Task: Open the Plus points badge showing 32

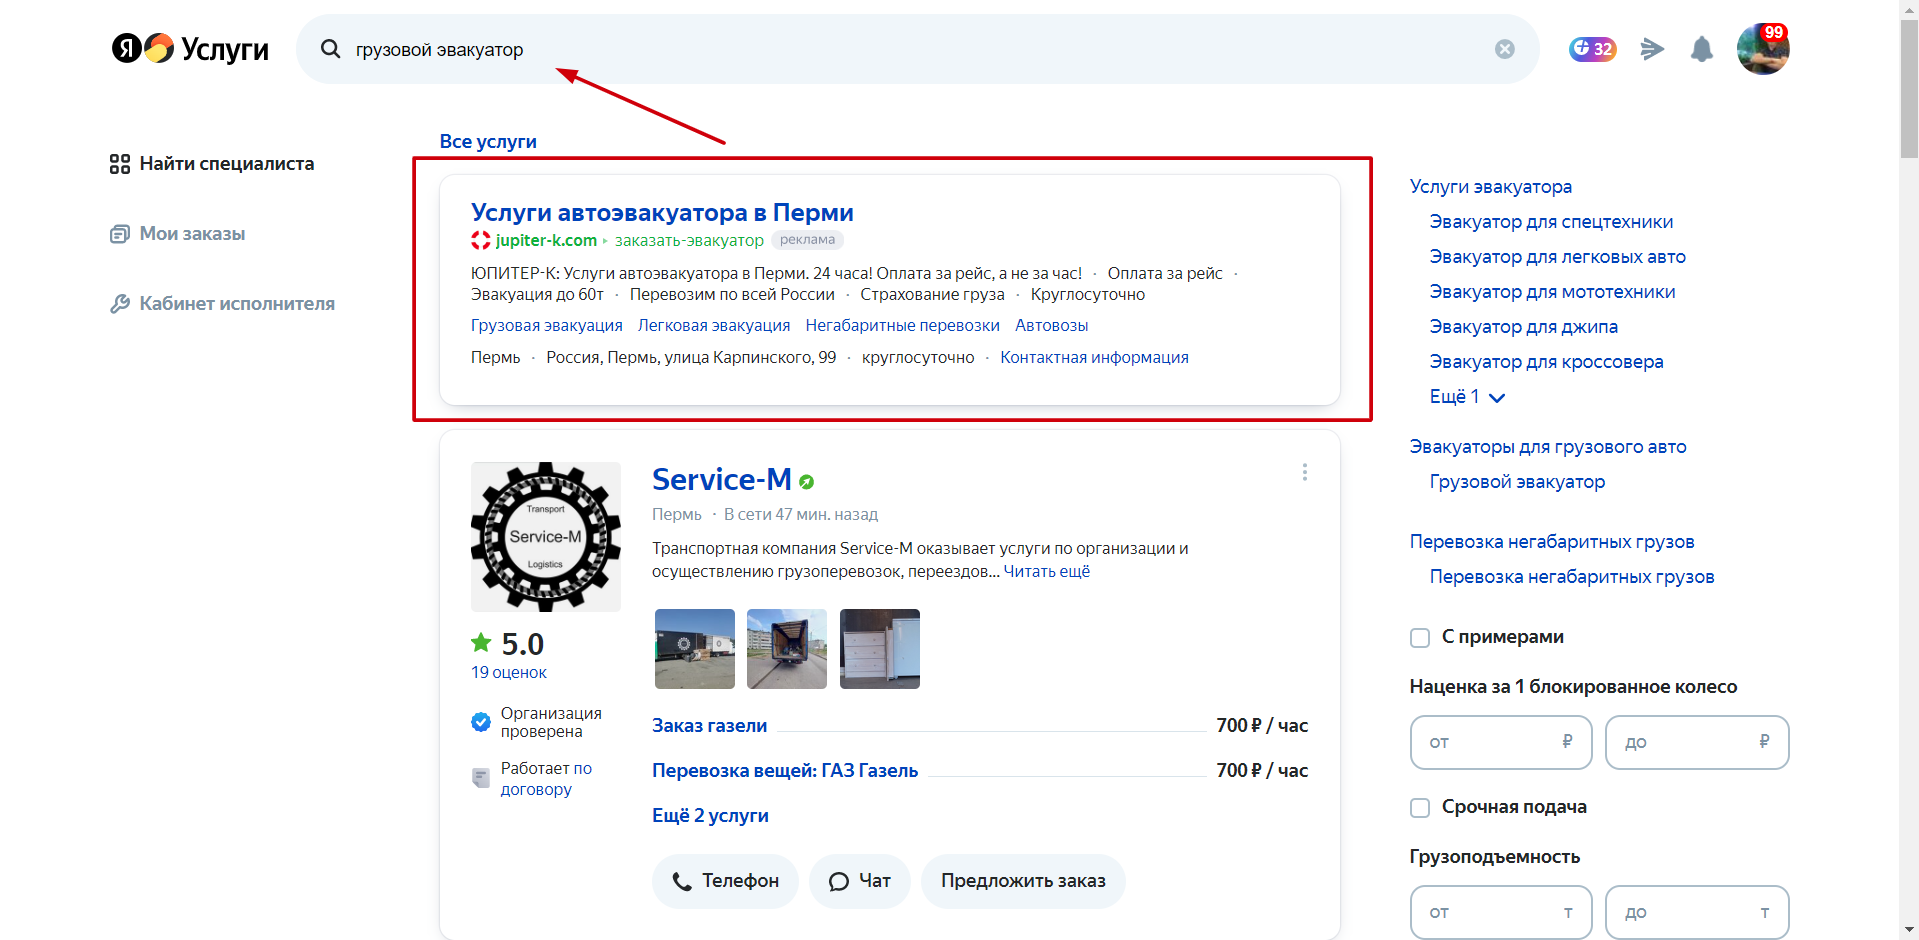Action: pos(1592,48)
